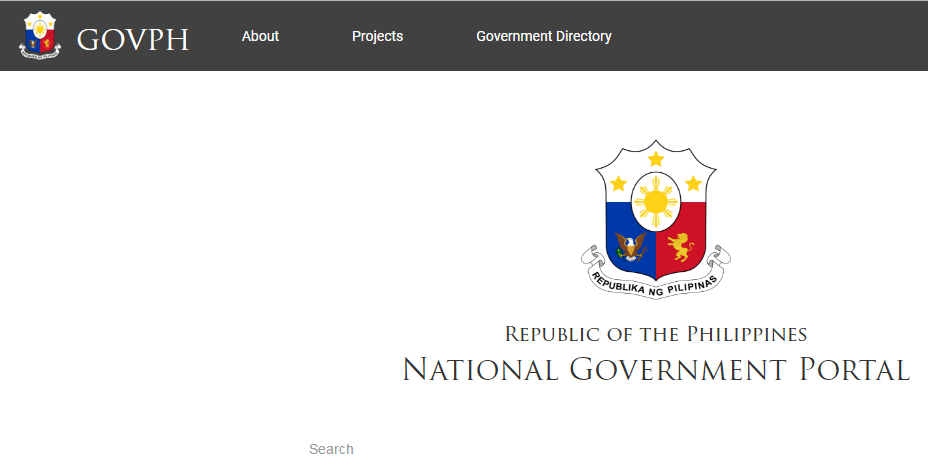The height and width of the screenshot is (461, 928).
Task: Open the Projects menu
Action: pyautogui.click(x=378, y=36)
